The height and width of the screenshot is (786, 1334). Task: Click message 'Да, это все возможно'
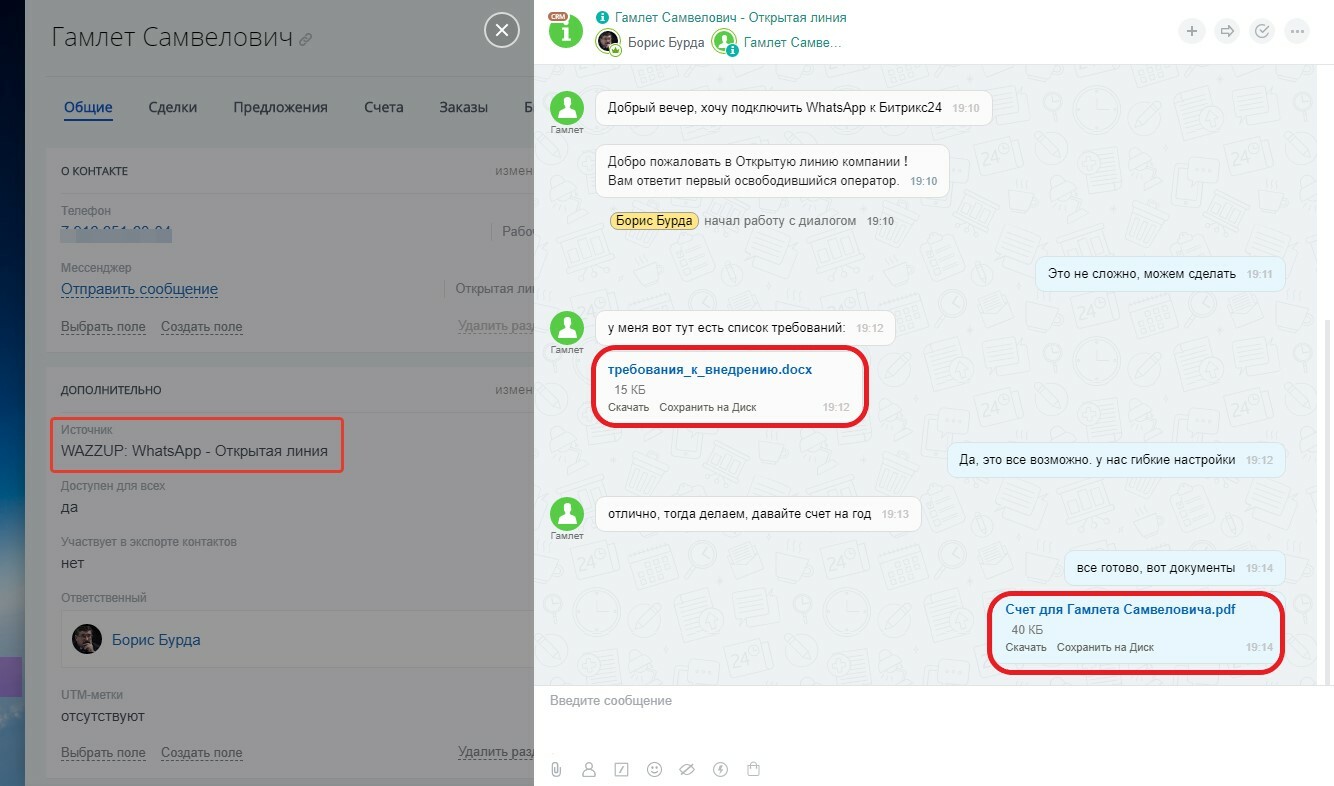pyautogui.click(x=1116, y=460)
